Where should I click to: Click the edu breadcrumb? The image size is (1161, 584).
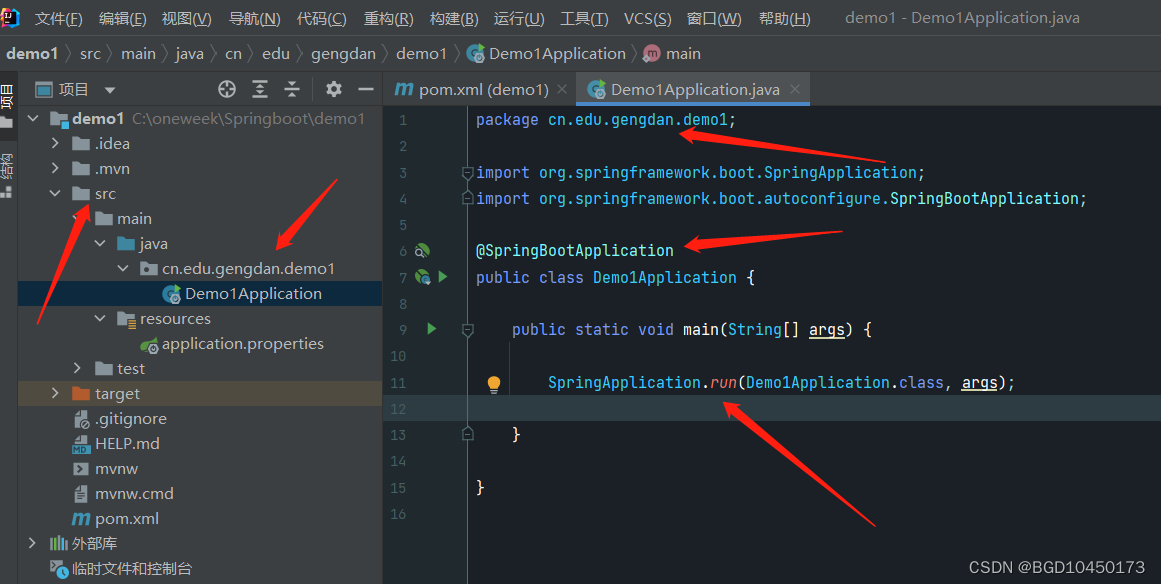click(276, 54)
